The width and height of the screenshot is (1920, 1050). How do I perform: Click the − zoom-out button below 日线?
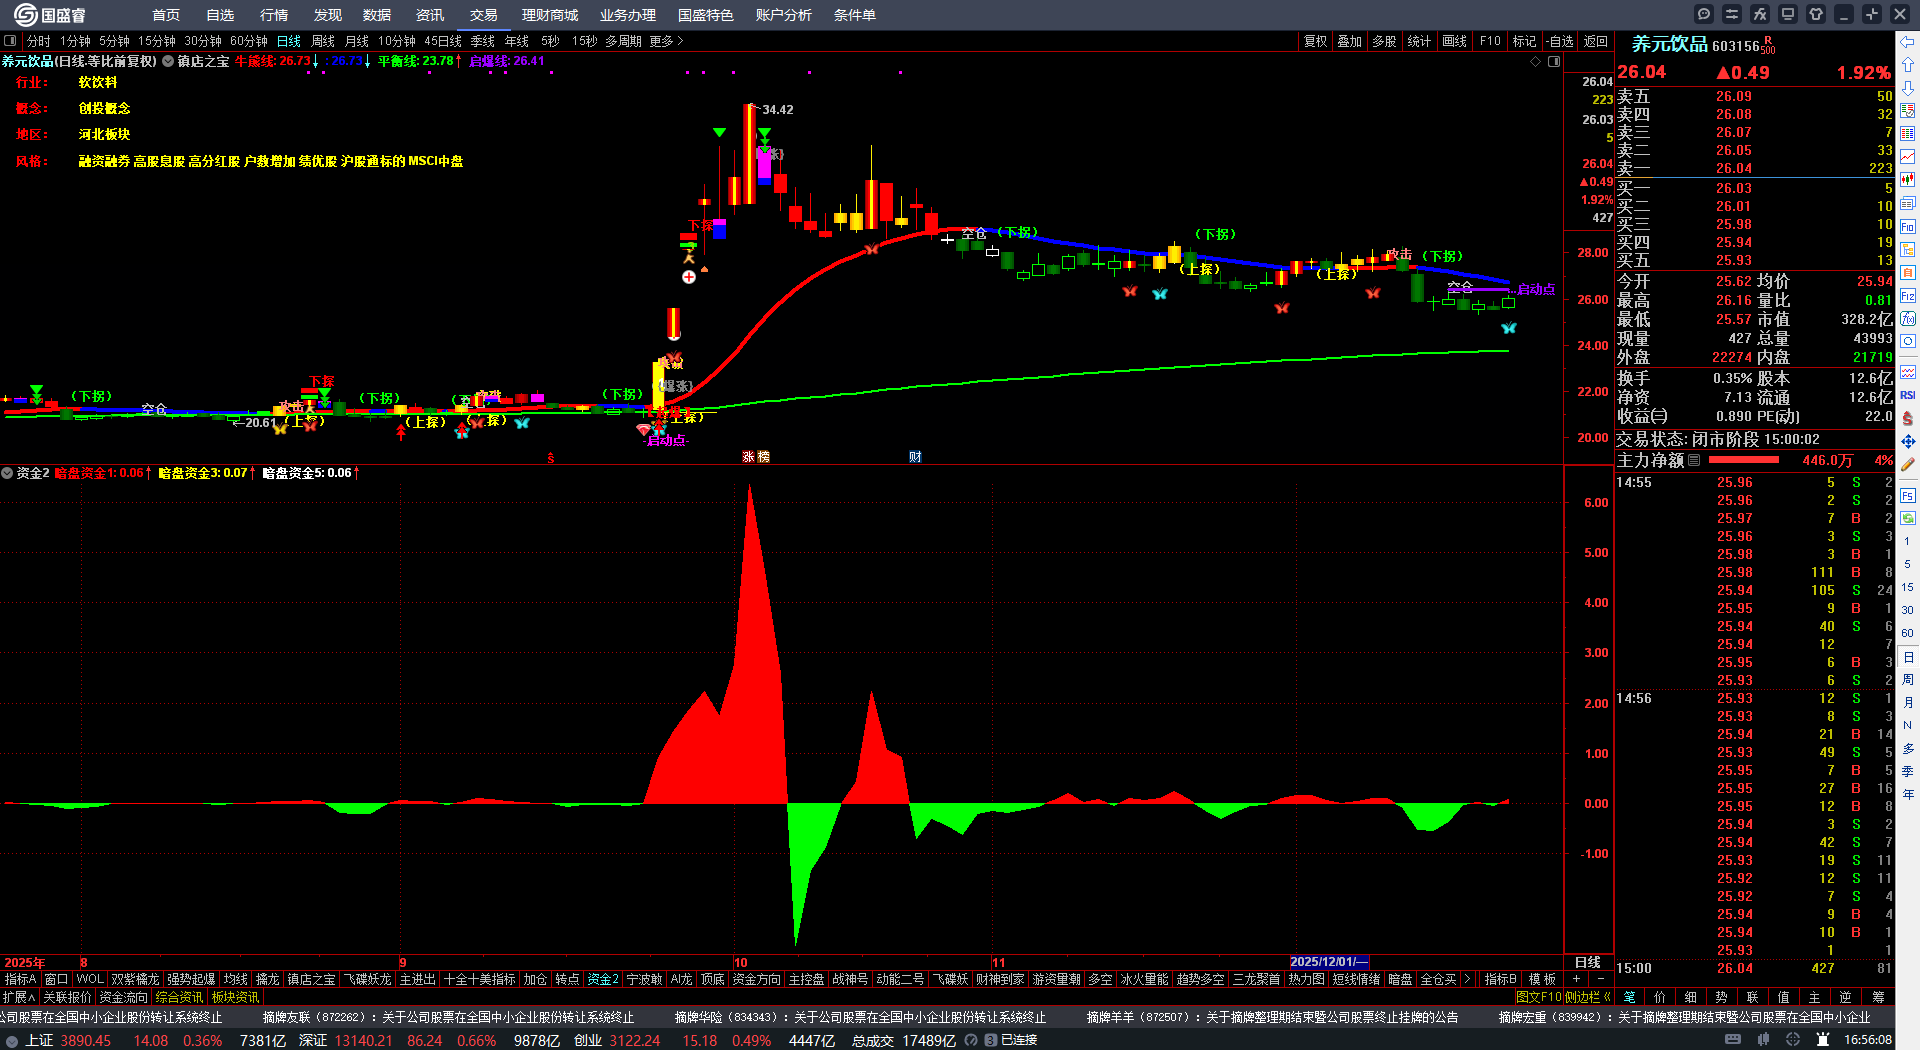click(x=1600, y=979)
